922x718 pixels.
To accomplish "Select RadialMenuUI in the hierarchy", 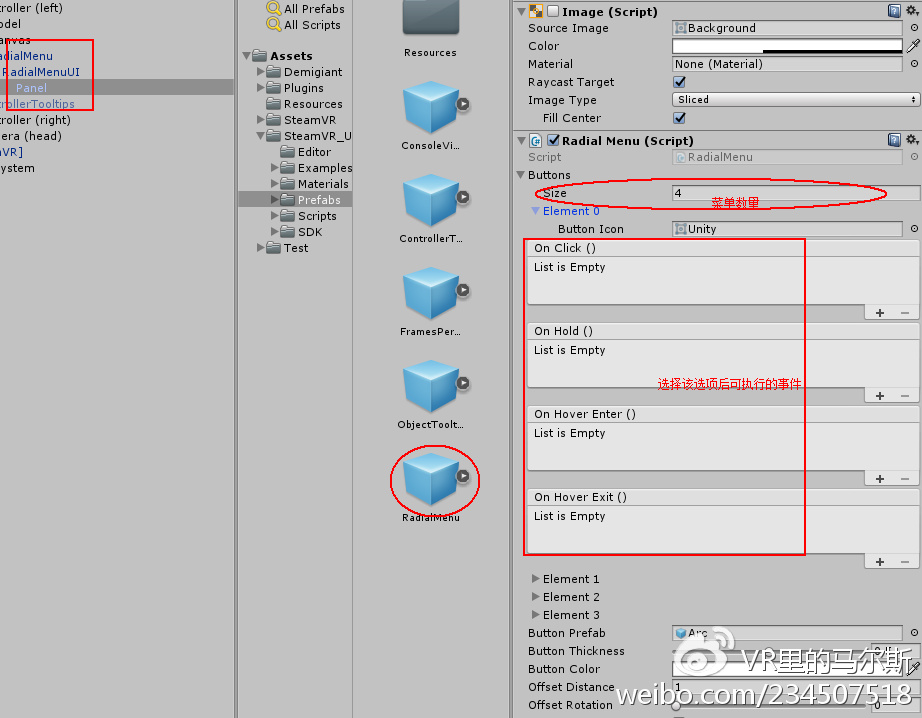I will click(x=41, y=72).
